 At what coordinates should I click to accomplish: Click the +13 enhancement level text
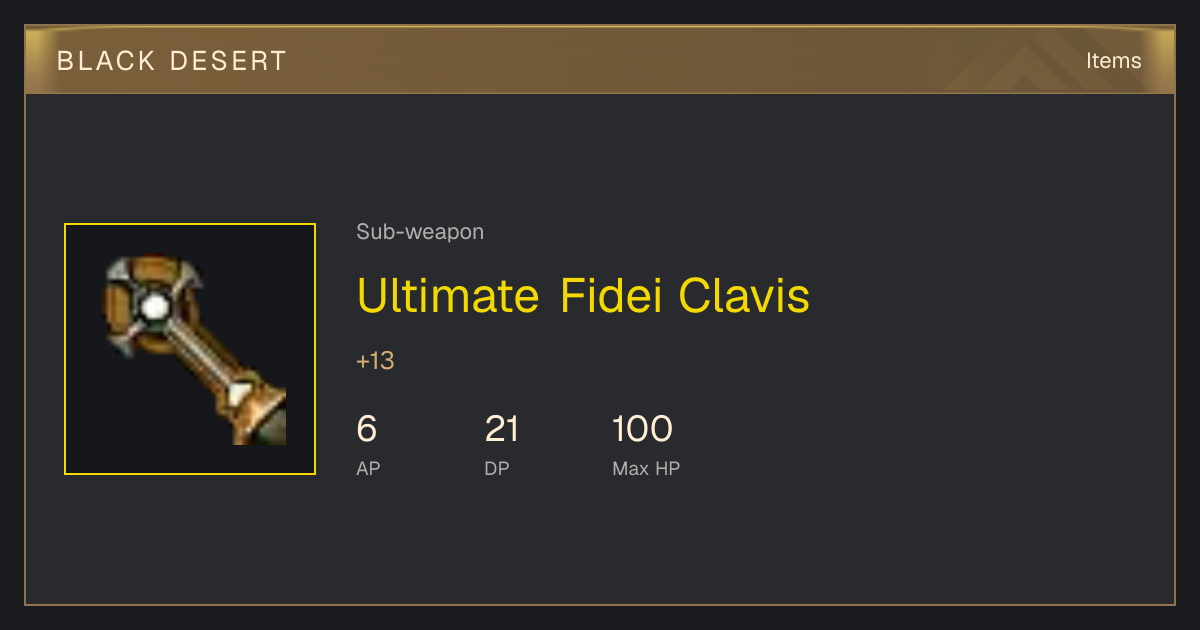375,361
